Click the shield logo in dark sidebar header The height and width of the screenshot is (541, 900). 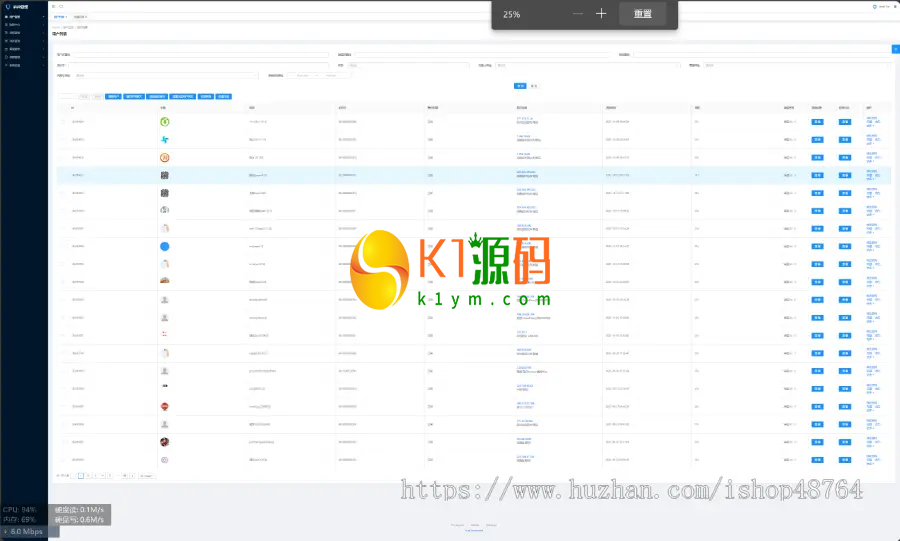[x=8, y=7]
